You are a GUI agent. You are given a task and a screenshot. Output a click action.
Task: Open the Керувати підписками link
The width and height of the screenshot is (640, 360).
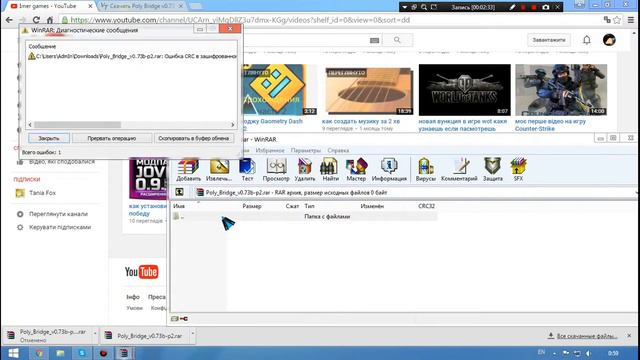[60, 227]
